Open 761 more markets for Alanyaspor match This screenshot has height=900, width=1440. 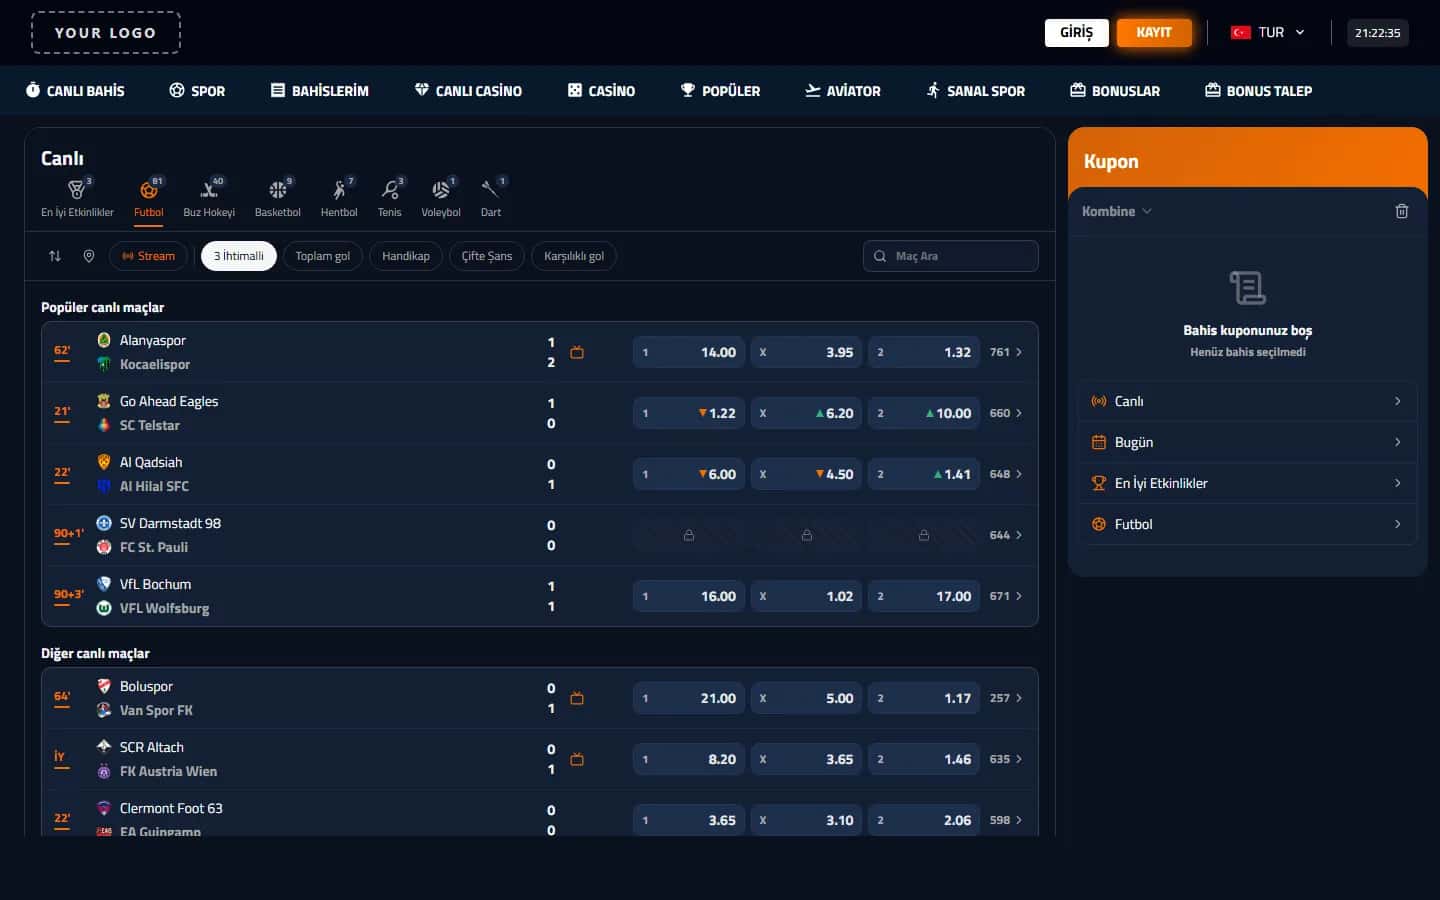click(x=1006, y=352)
